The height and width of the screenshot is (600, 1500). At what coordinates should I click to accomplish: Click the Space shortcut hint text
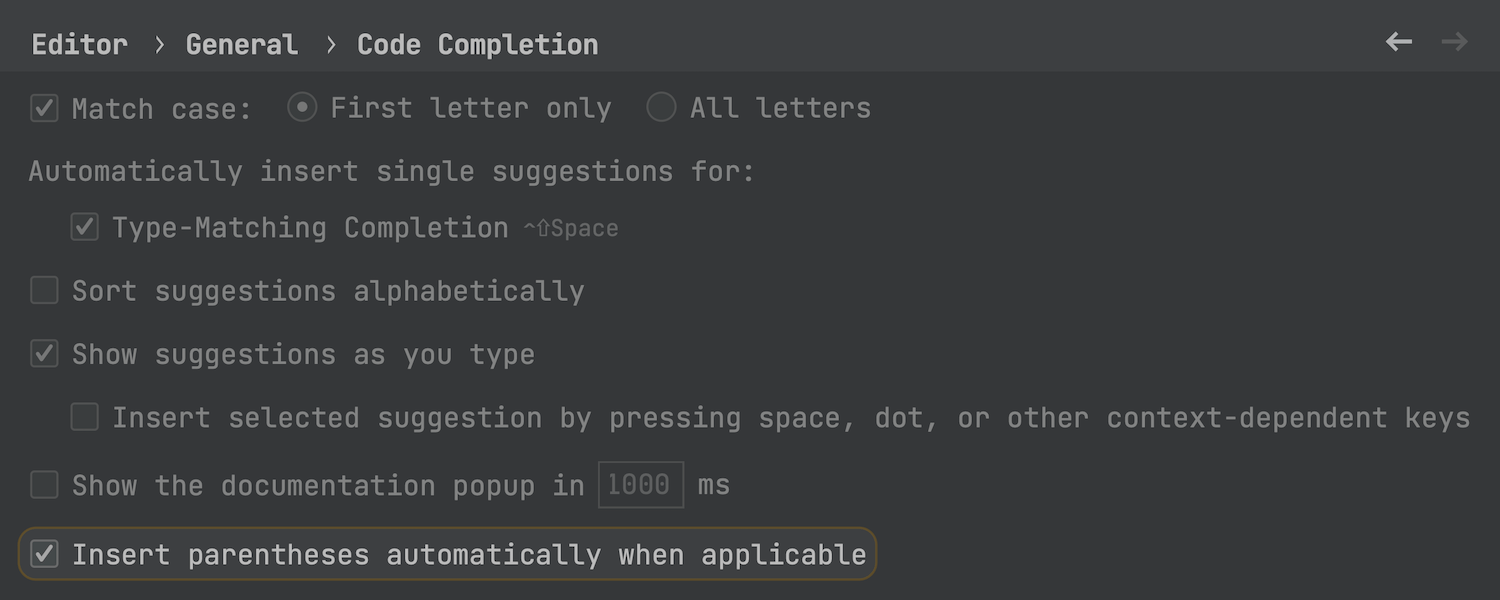pos(571,229)
